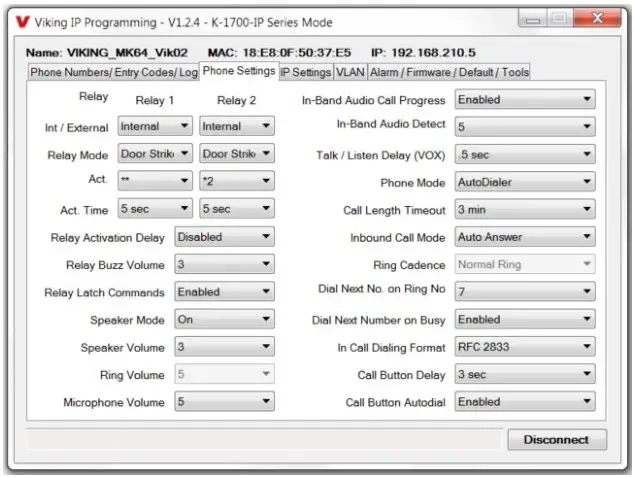
Task: Open Talk / Listen Delay (VOX) dropdown
Action: pyautogui.click(x=525, y=154)
